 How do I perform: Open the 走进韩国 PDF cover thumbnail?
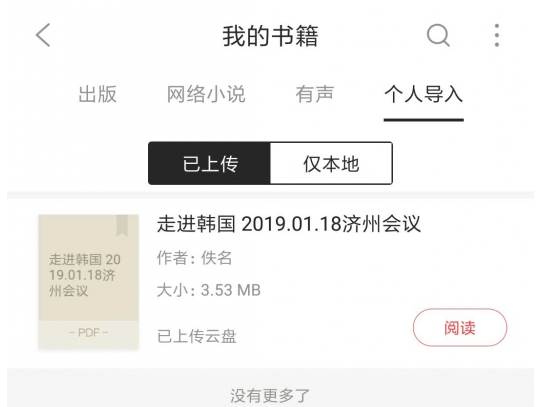(88, 282)
